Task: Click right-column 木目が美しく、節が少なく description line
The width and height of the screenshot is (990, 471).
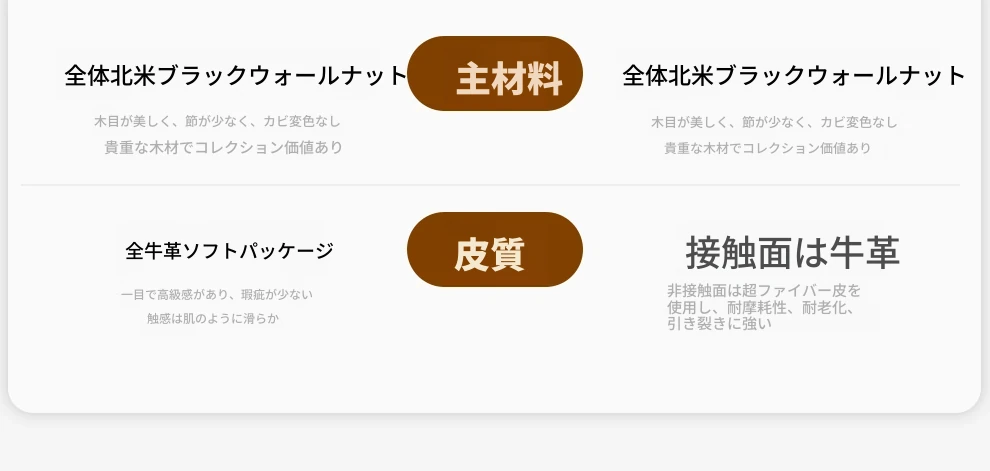Action: [x=774, y=123]
